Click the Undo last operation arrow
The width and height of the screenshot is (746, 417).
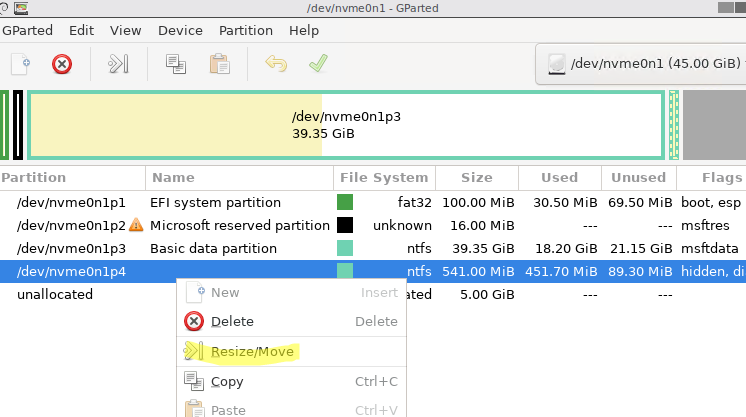(x=276, y=63)
